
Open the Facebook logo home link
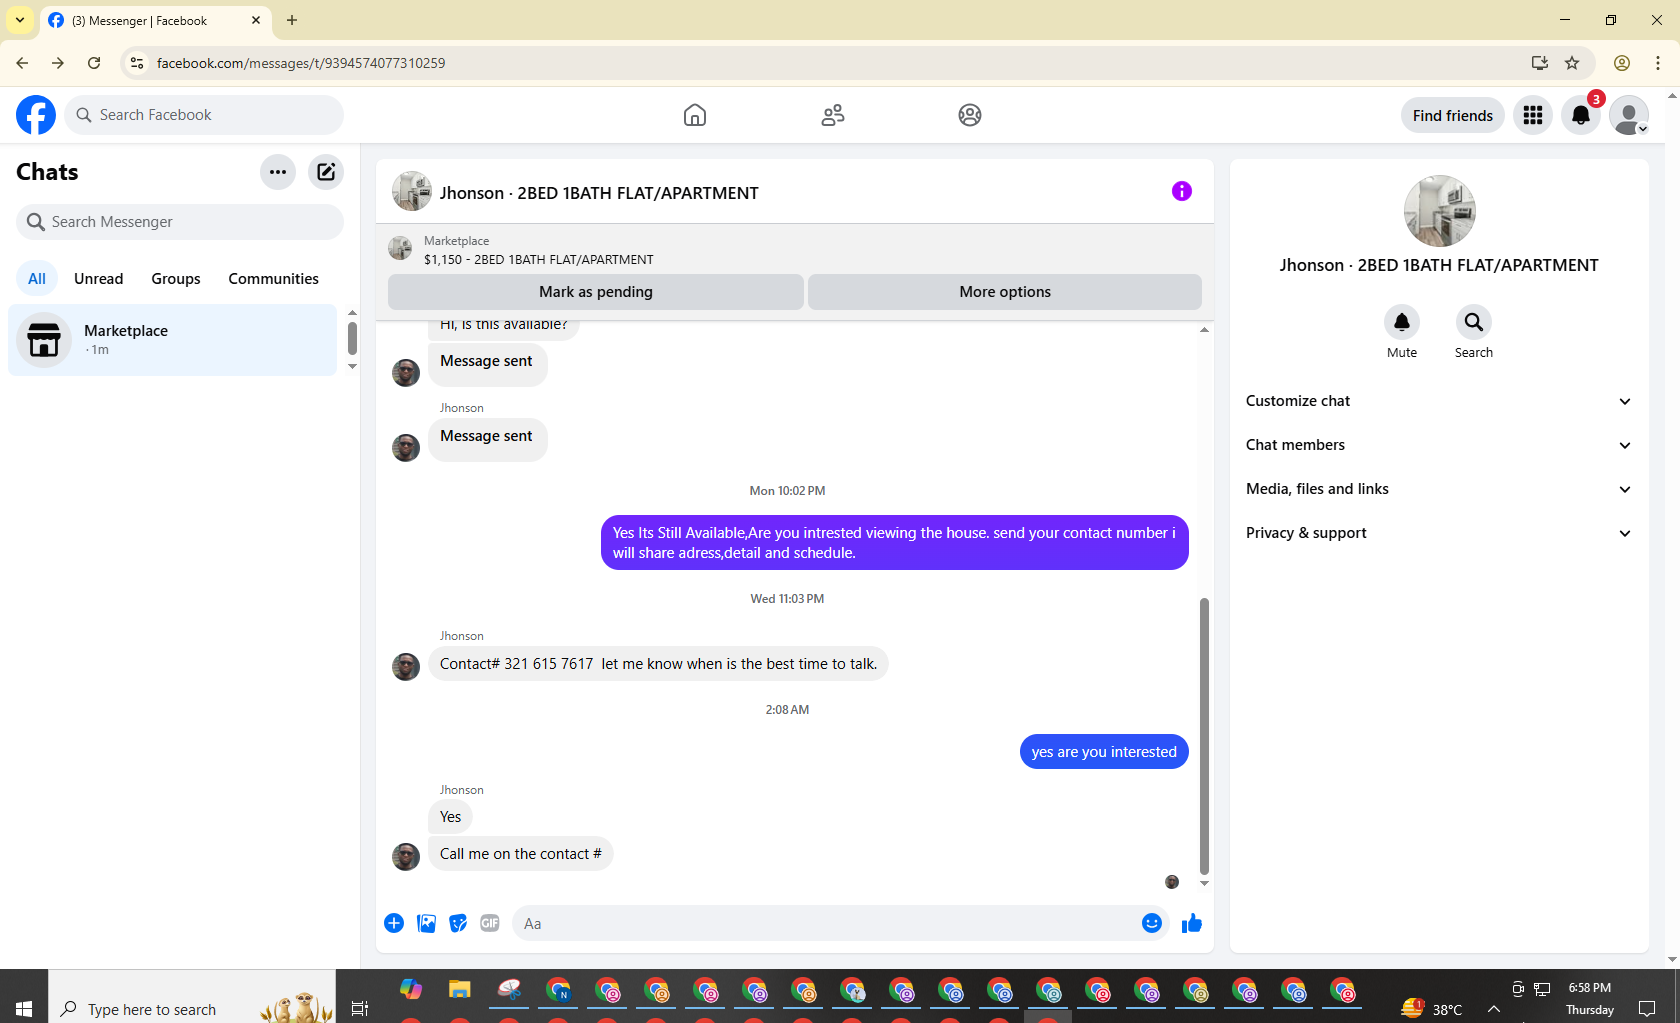[36, 115]
